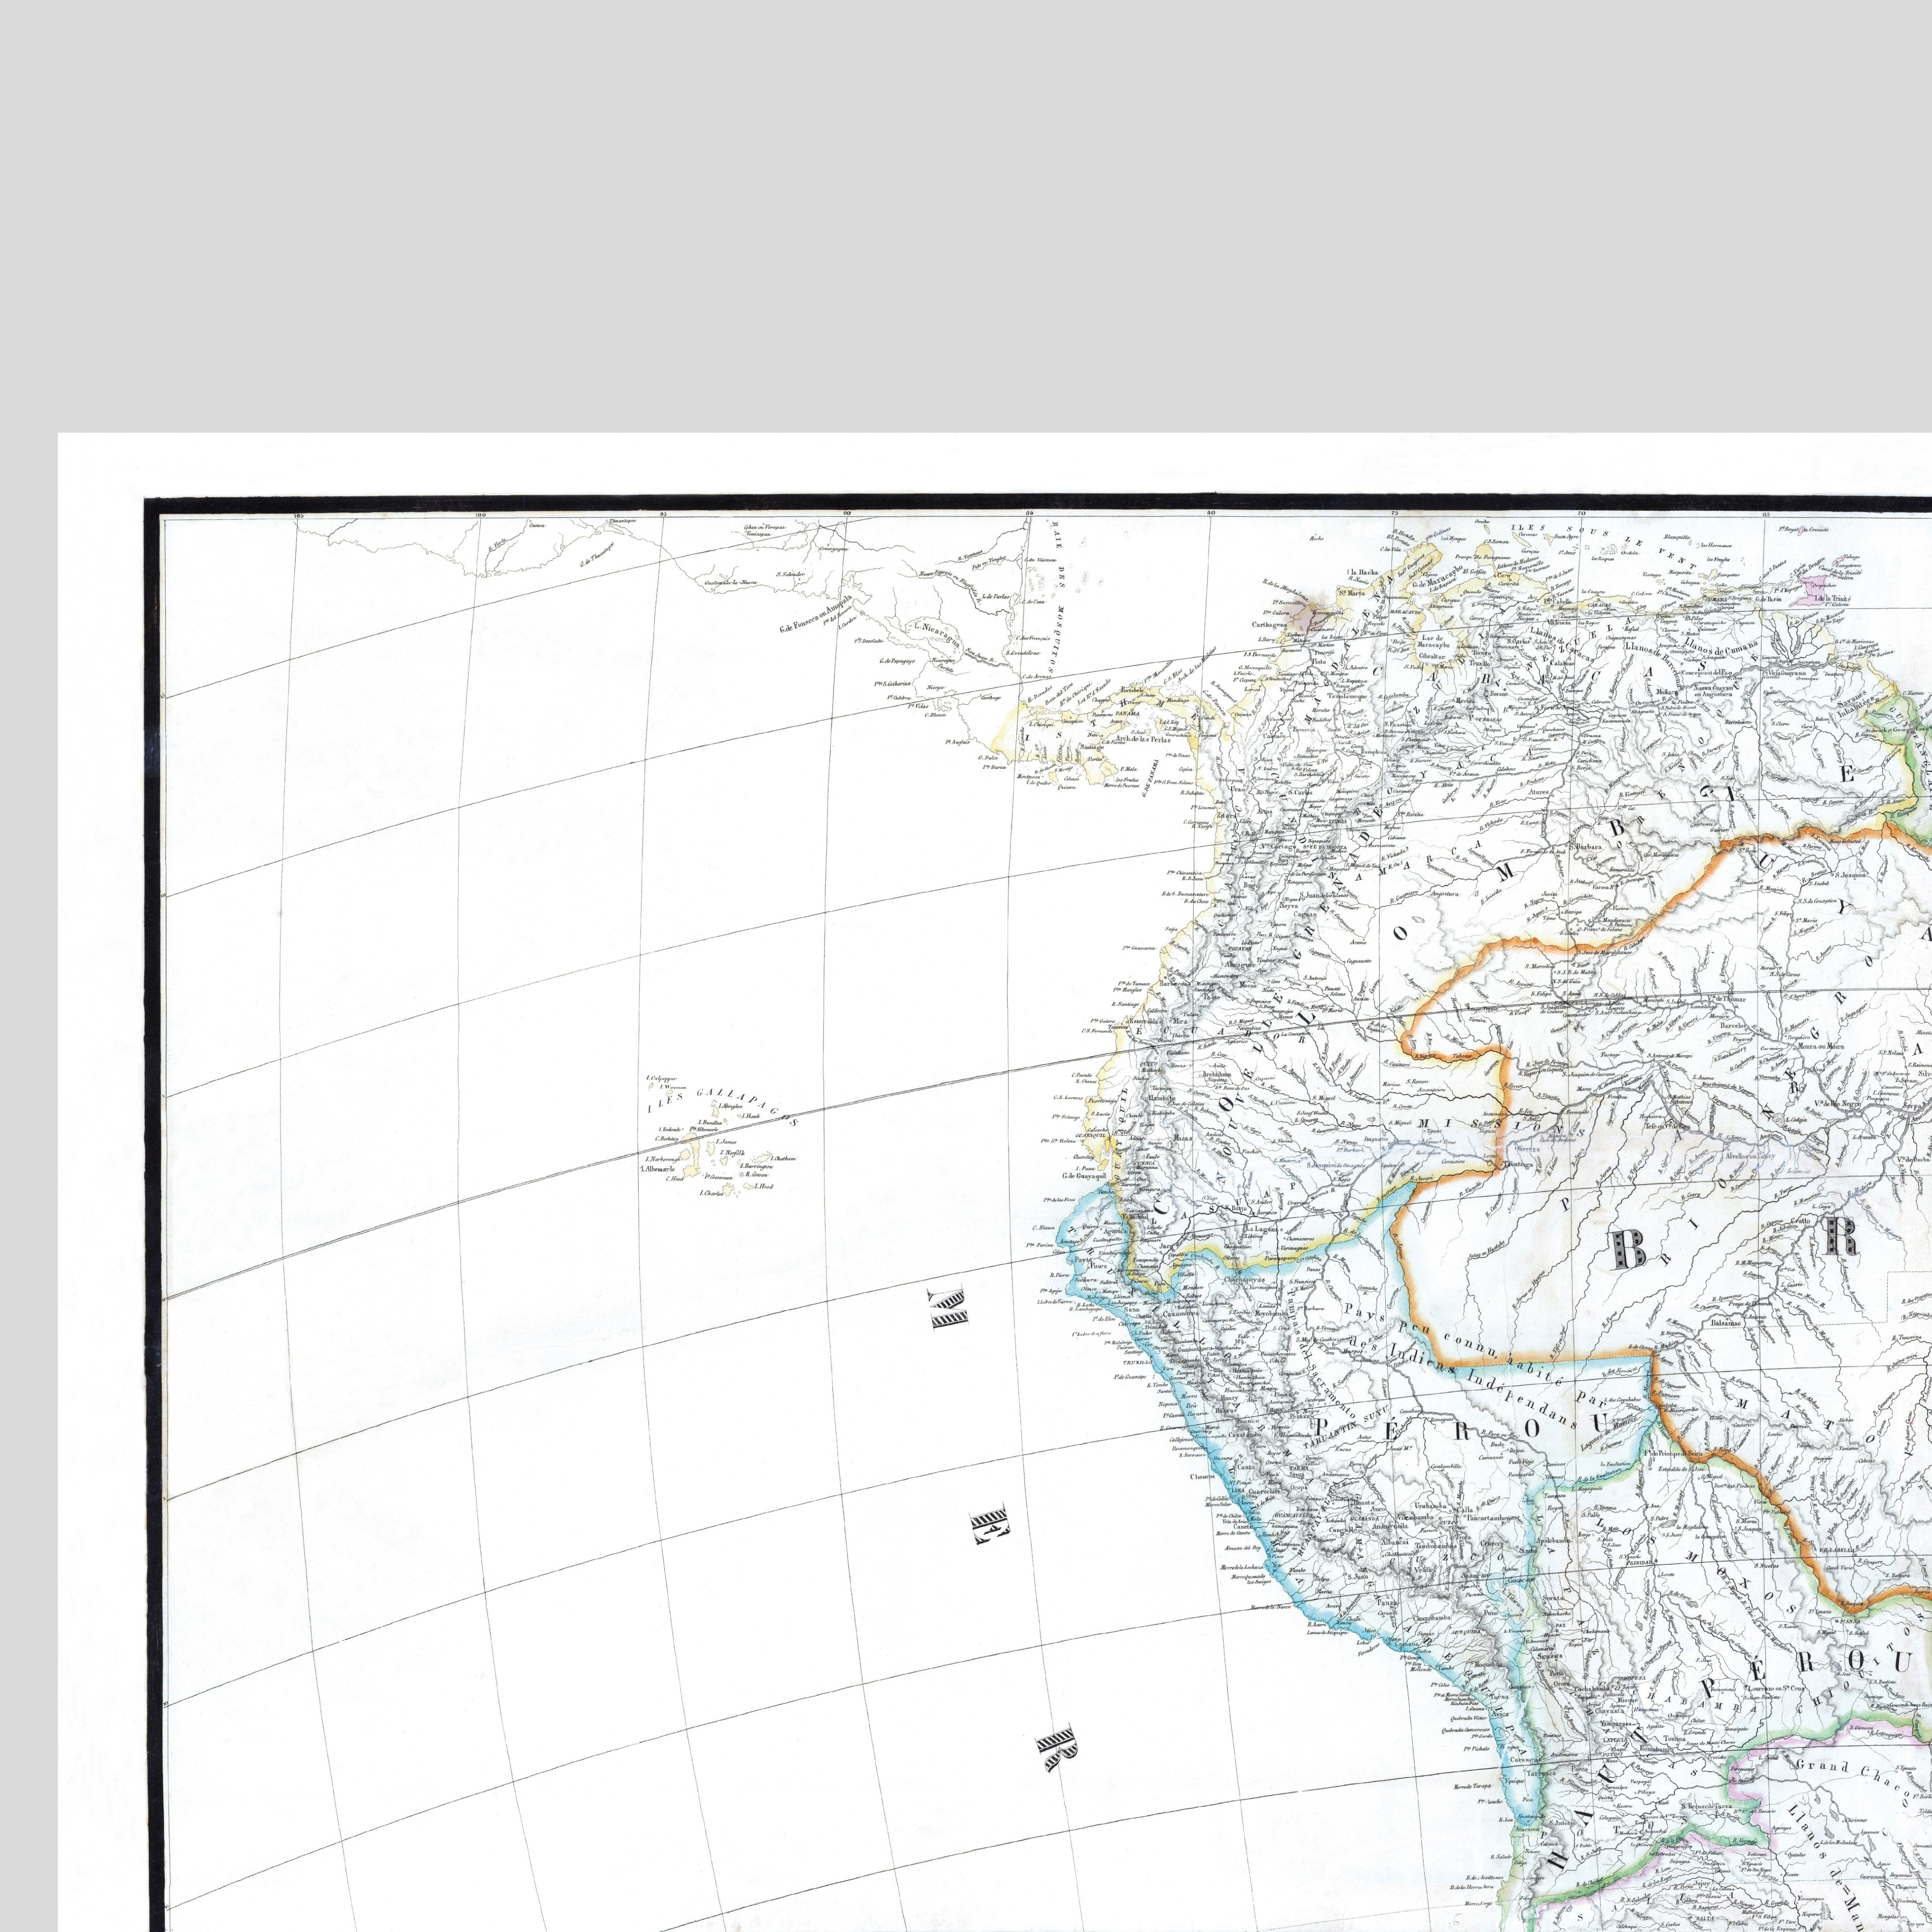Click the 'Atures' label
The width and height of the screenshot is (1932, 1932).
click(x=1539, y=792)
